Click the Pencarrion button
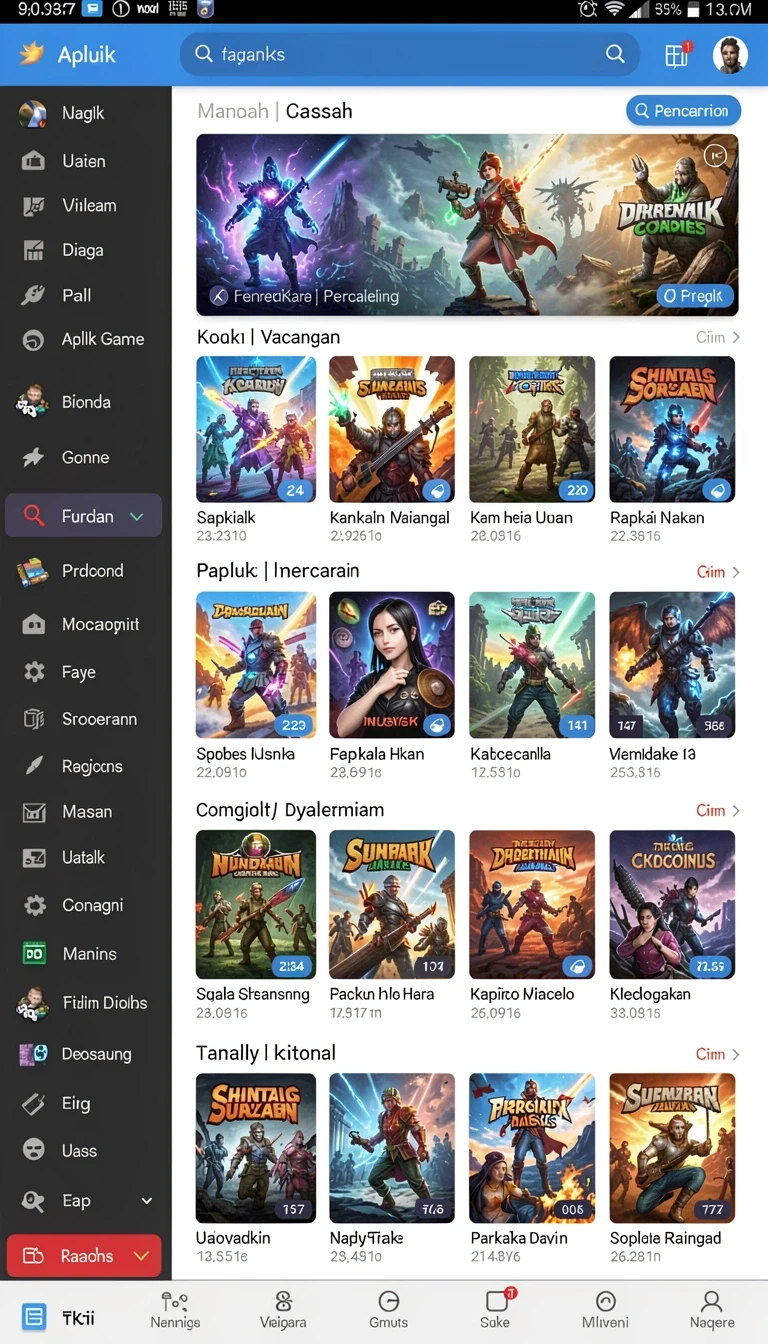768x1344 pixels. [x=684, y=111]
